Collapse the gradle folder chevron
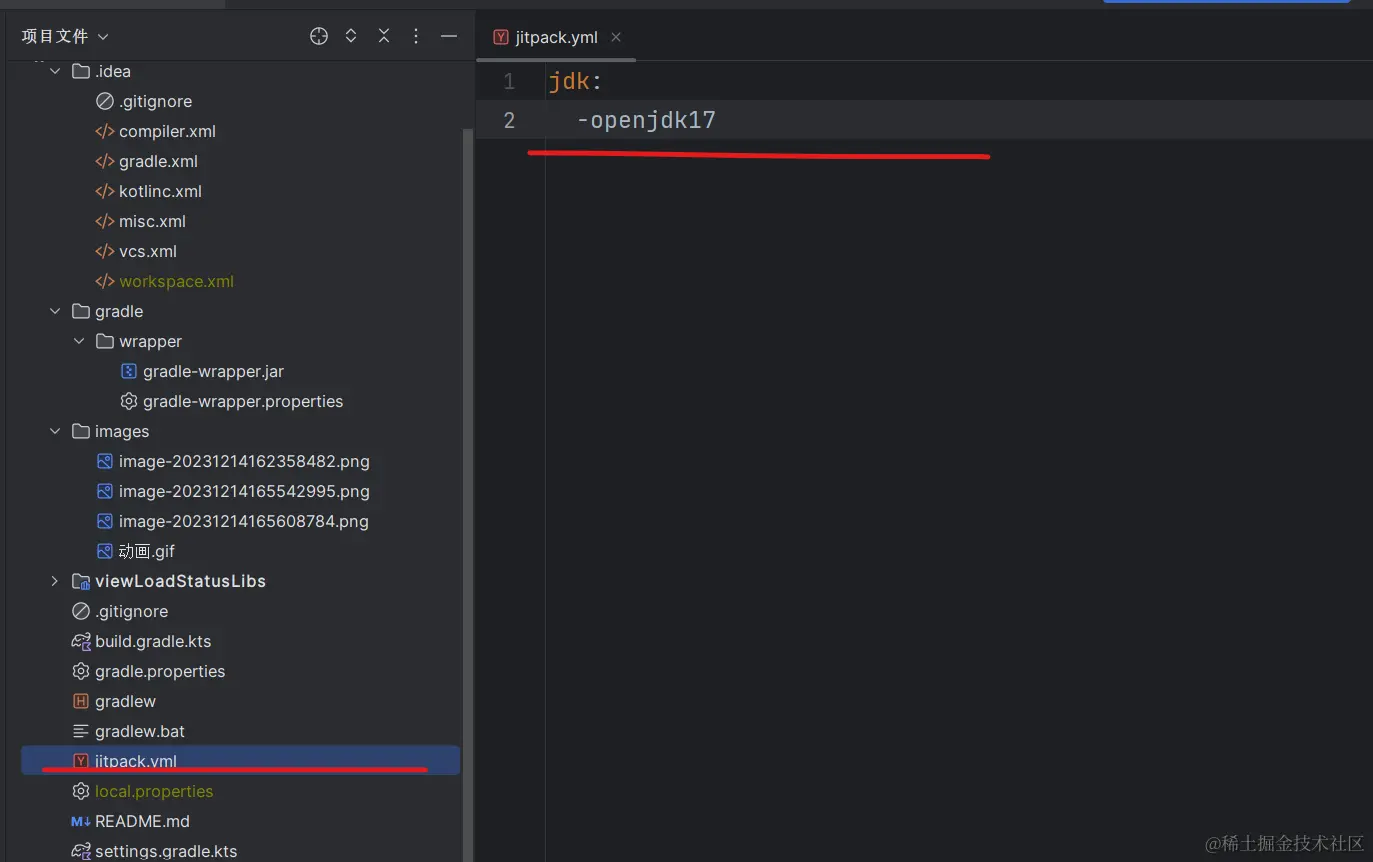The width and height of the screenshot is (1373, 862). (x=55, y=311)
